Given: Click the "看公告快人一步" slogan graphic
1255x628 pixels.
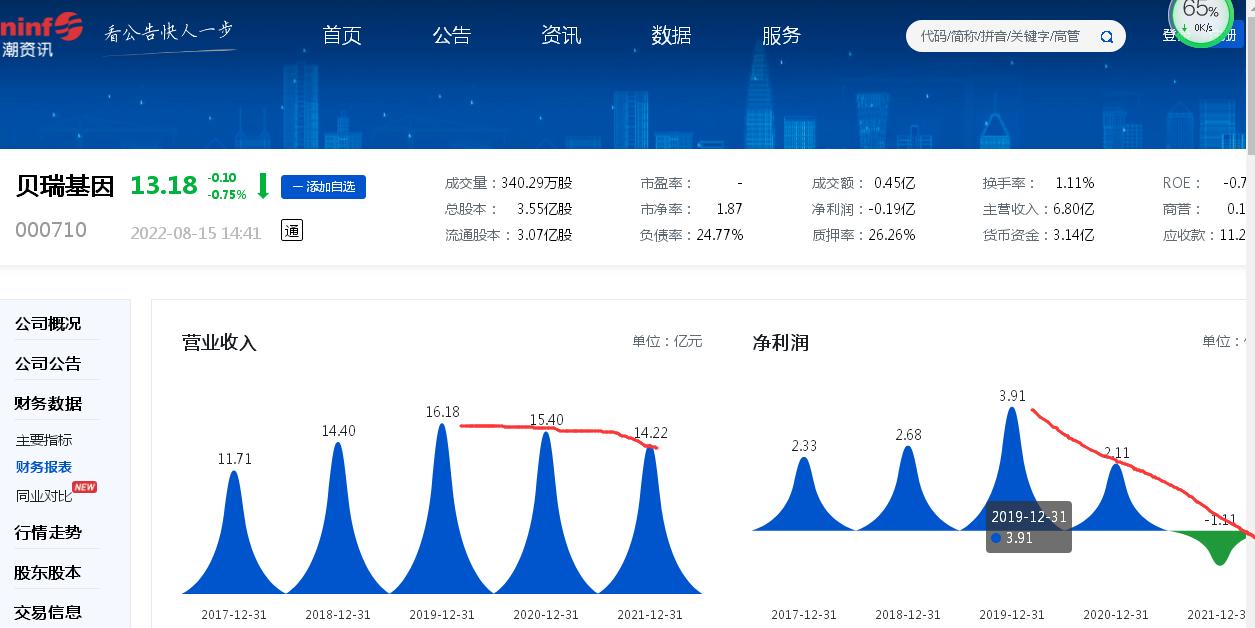Looking at the screenshot, I should pos(168,30).
